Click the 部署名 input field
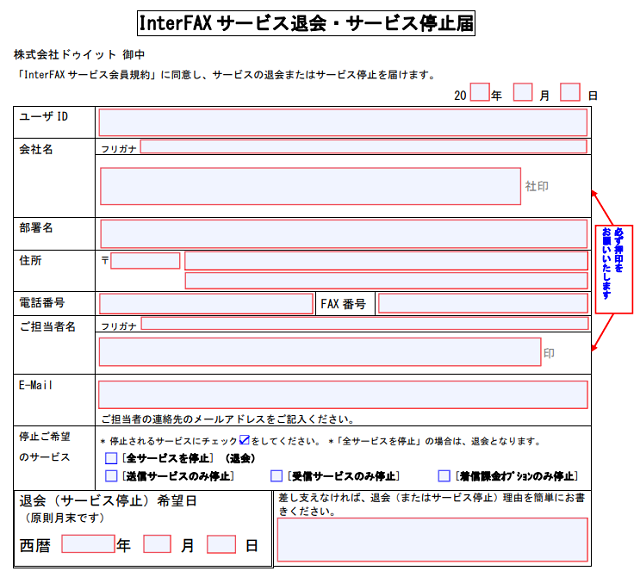The width and height of the screenshot is (640, 571). 344,234
